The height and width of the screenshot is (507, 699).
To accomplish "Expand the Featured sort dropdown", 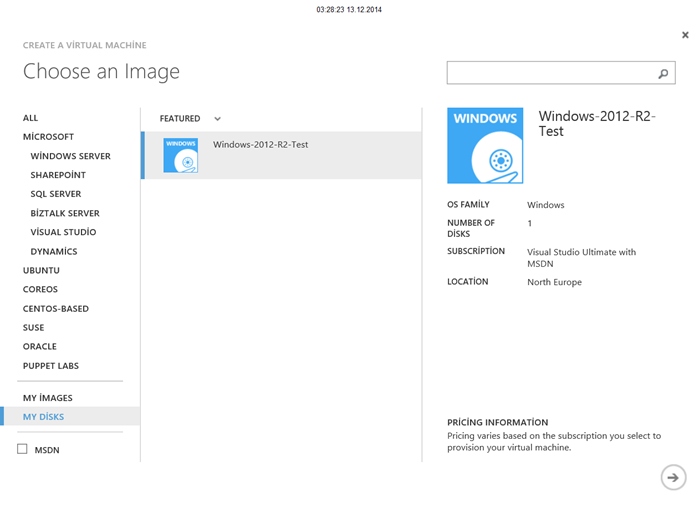I will pos(217,119).
